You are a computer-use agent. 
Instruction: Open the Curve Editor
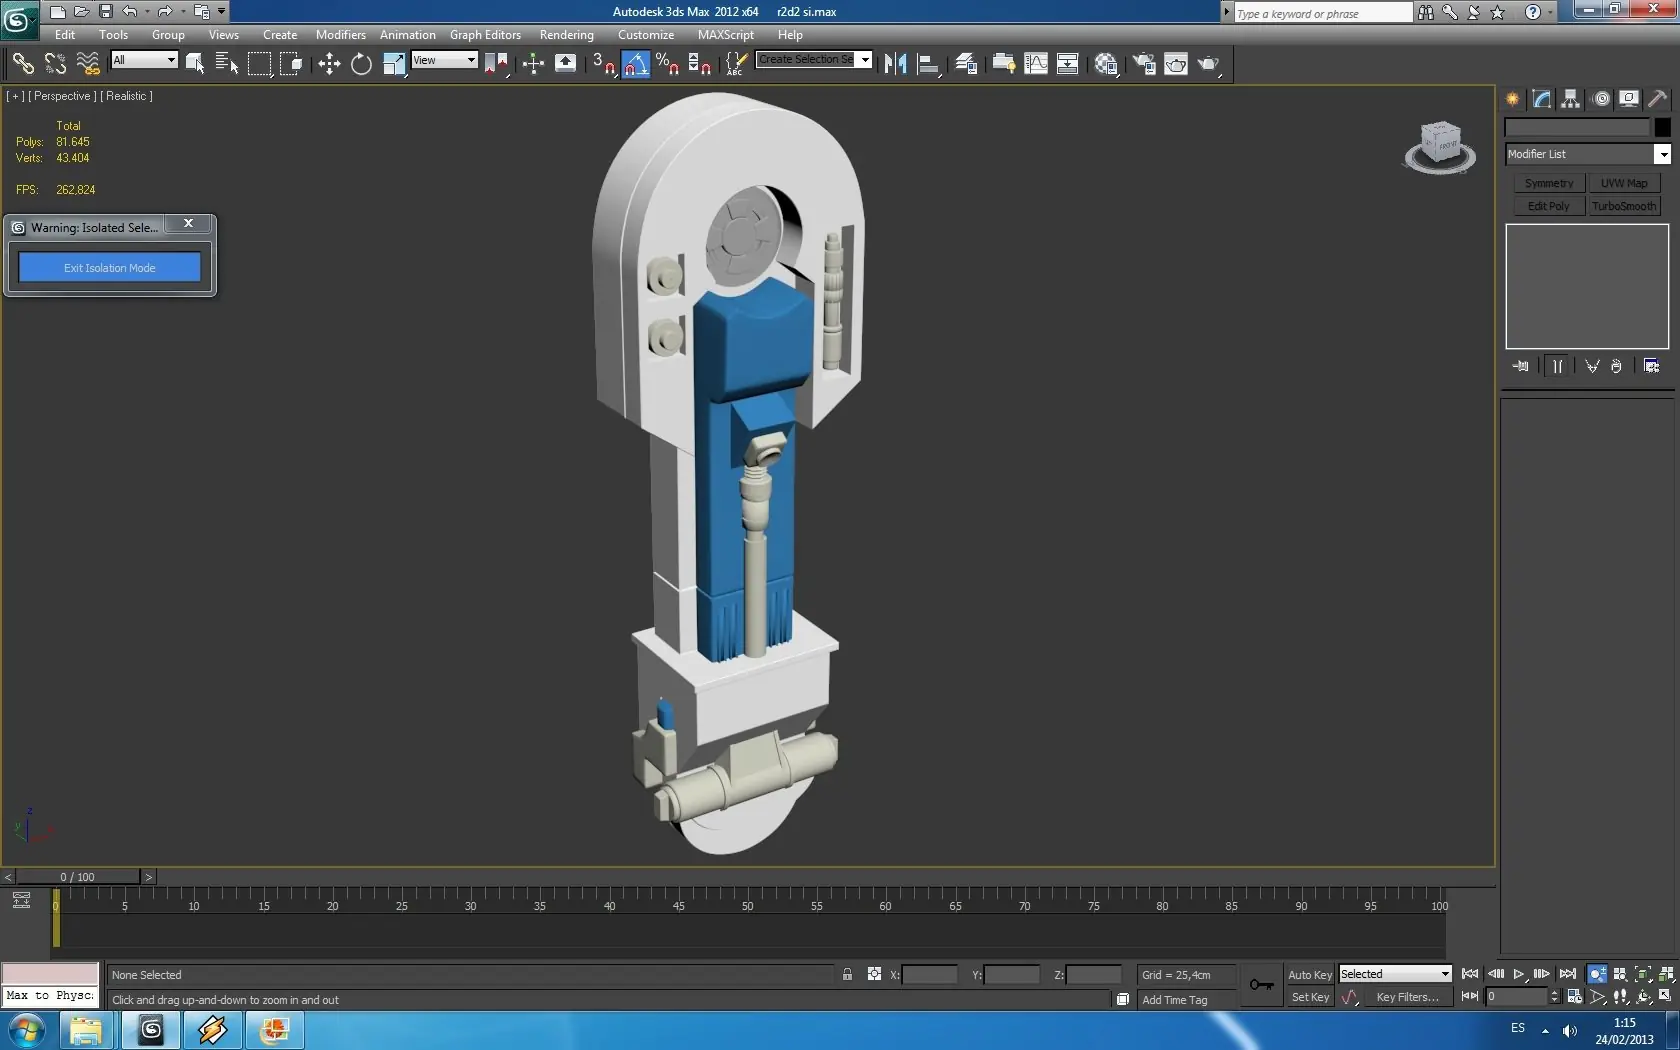click(1036, 64)
